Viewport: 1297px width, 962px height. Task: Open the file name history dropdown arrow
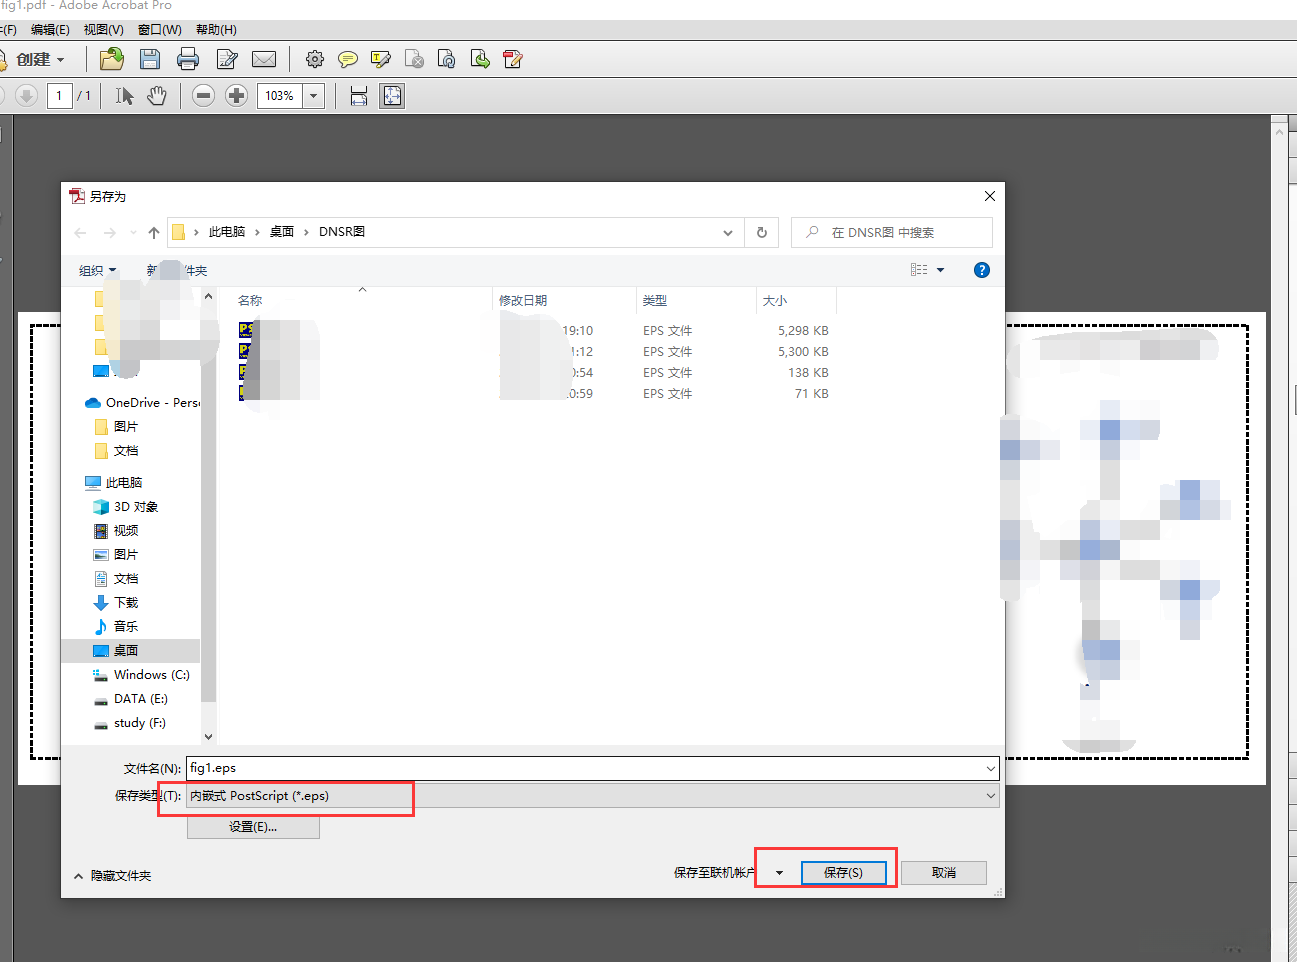(x=990, y=768)
